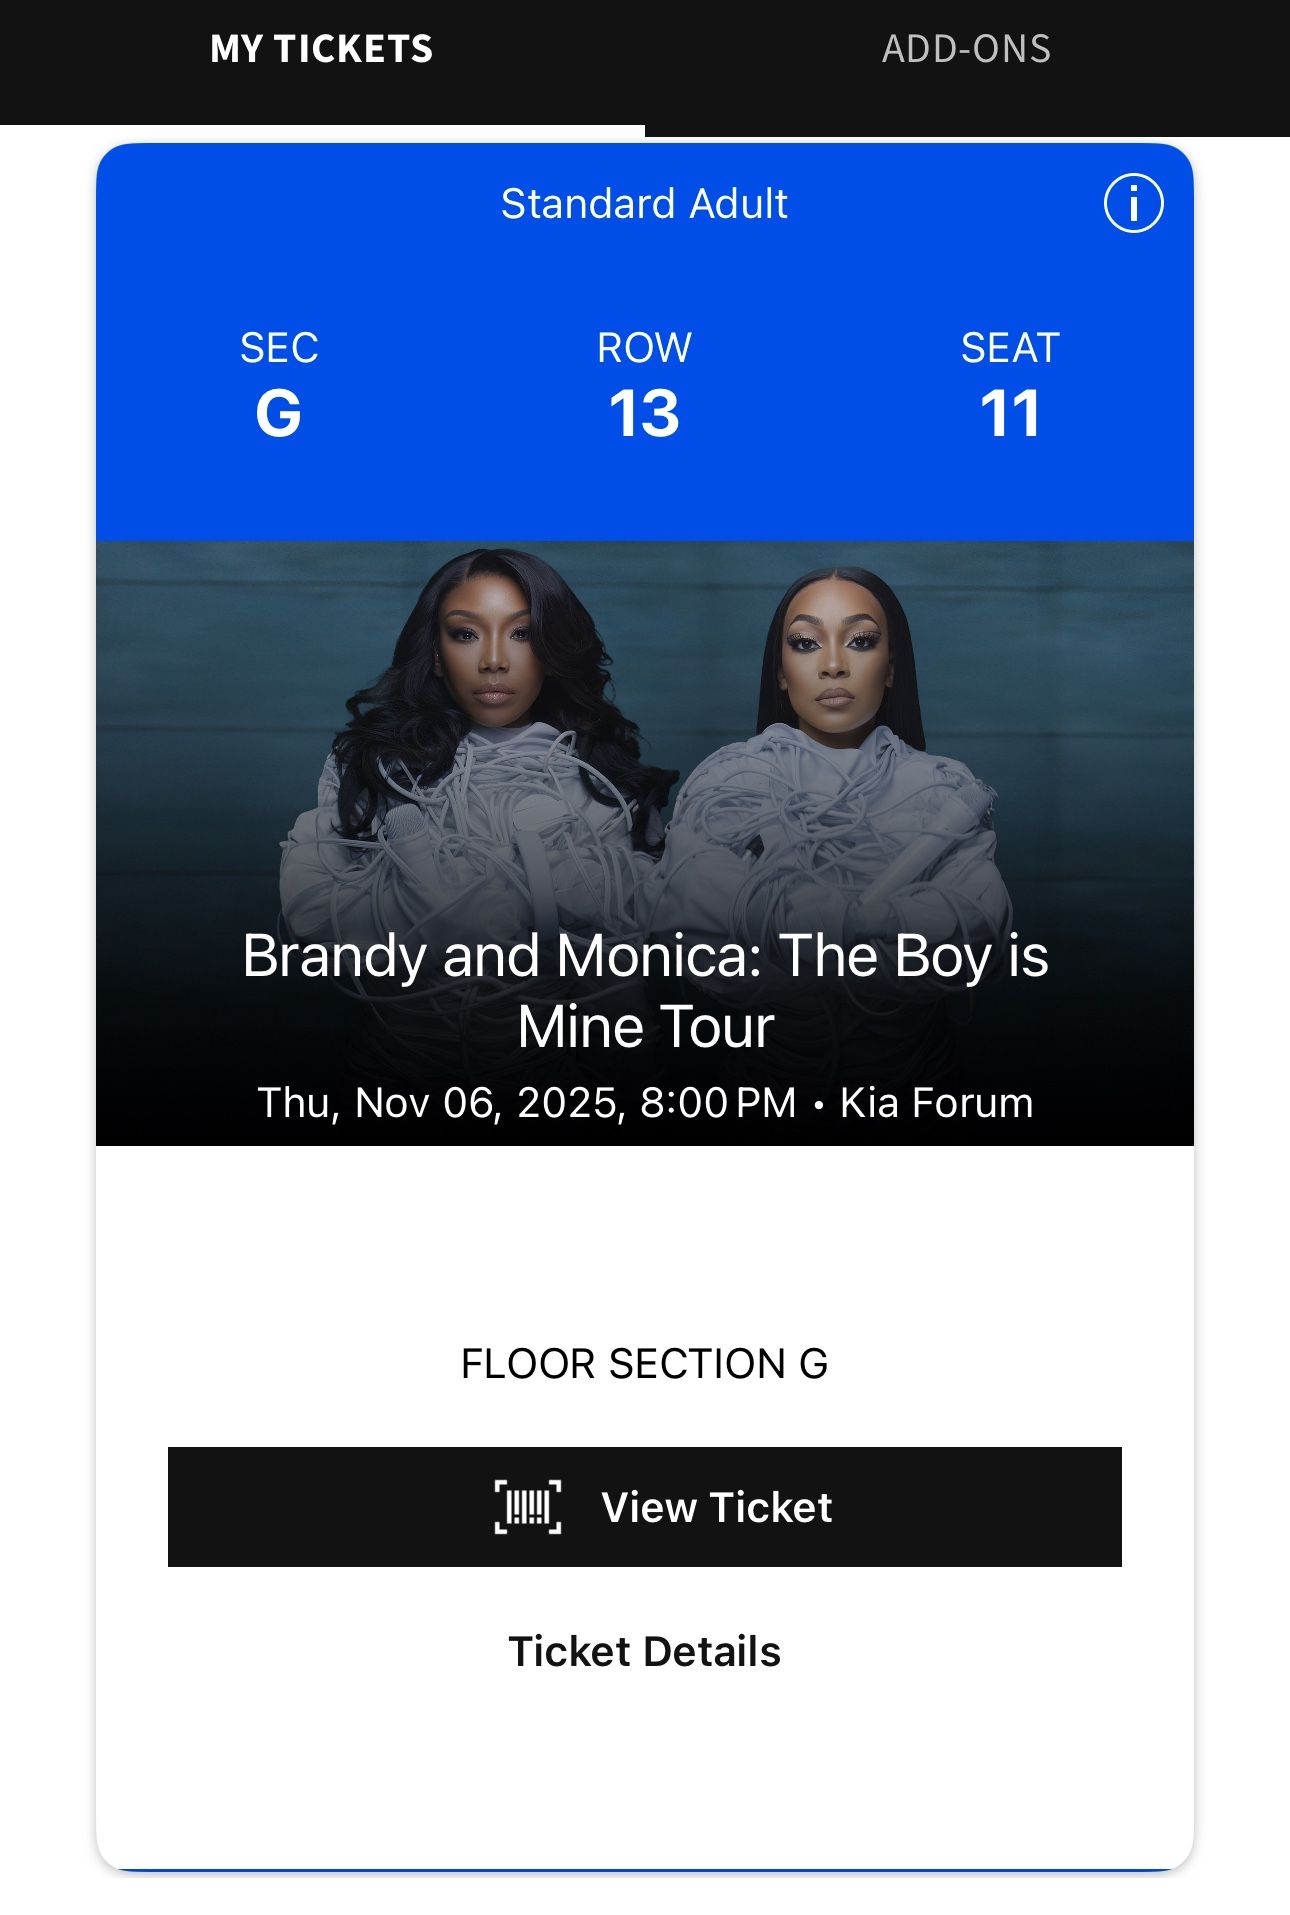
Task: Select the MY TICKETS tab
Action: tap(322, 49)
